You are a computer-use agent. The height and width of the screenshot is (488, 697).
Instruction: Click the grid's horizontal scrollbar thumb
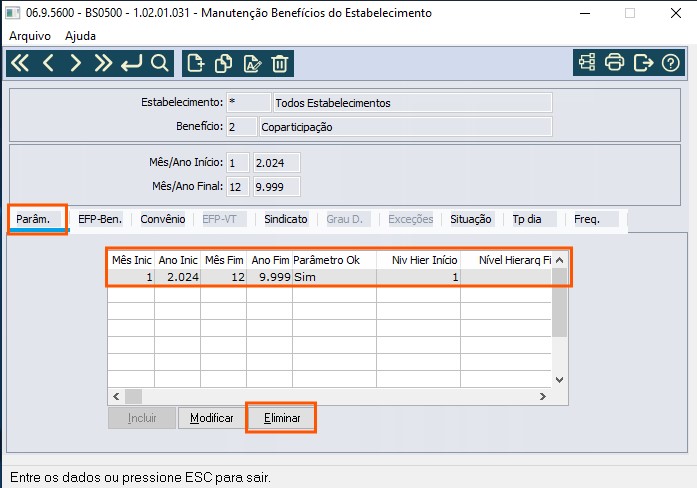coord(133,396)
